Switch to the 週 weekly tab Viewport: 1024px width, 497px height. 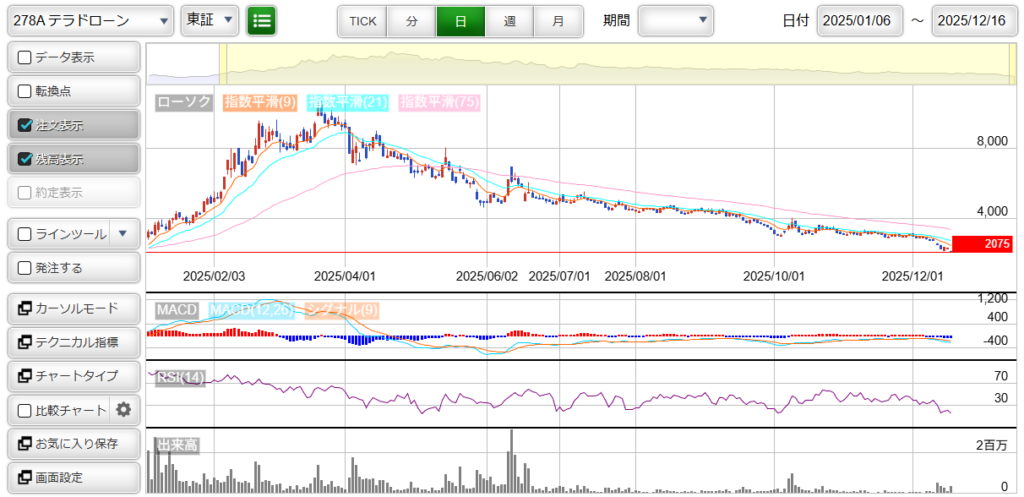(510, 20)
